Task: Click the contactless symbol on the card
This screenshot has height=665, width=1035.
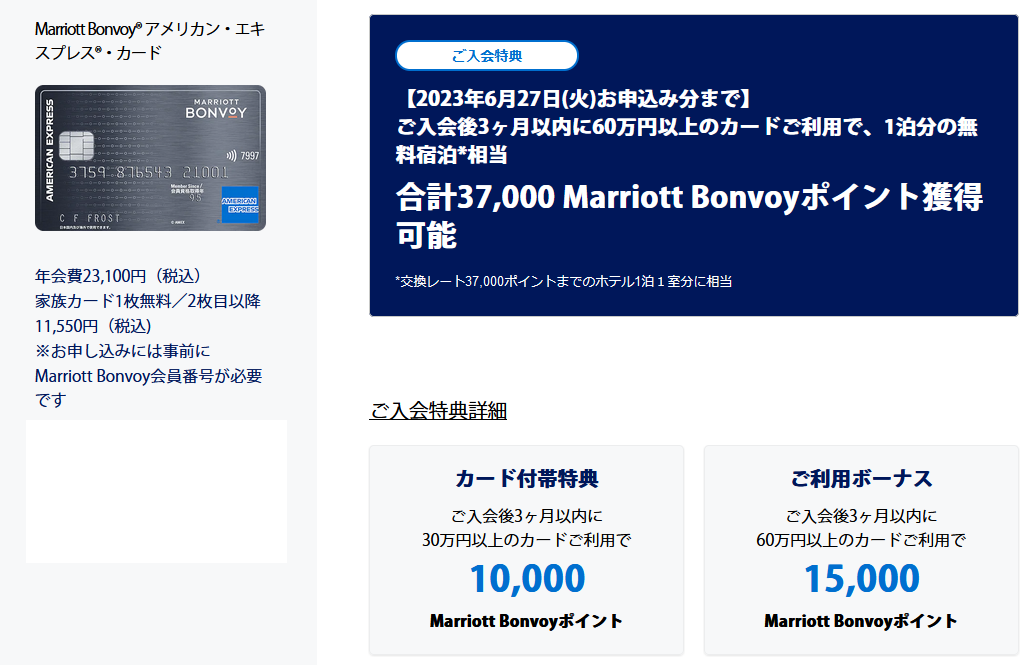Action: click(231, 156)
